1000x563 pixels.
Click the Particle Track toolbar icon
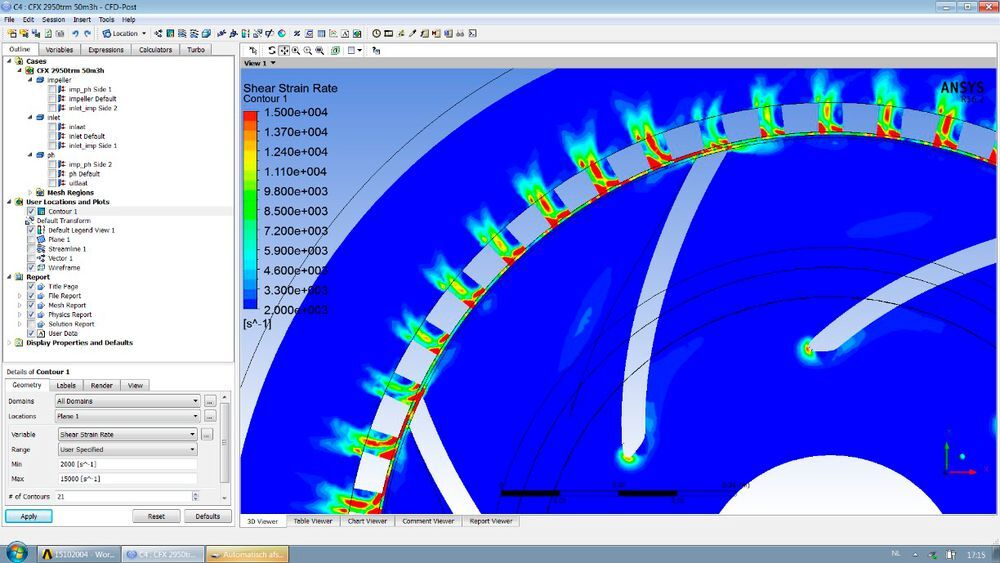pos(194,33)
